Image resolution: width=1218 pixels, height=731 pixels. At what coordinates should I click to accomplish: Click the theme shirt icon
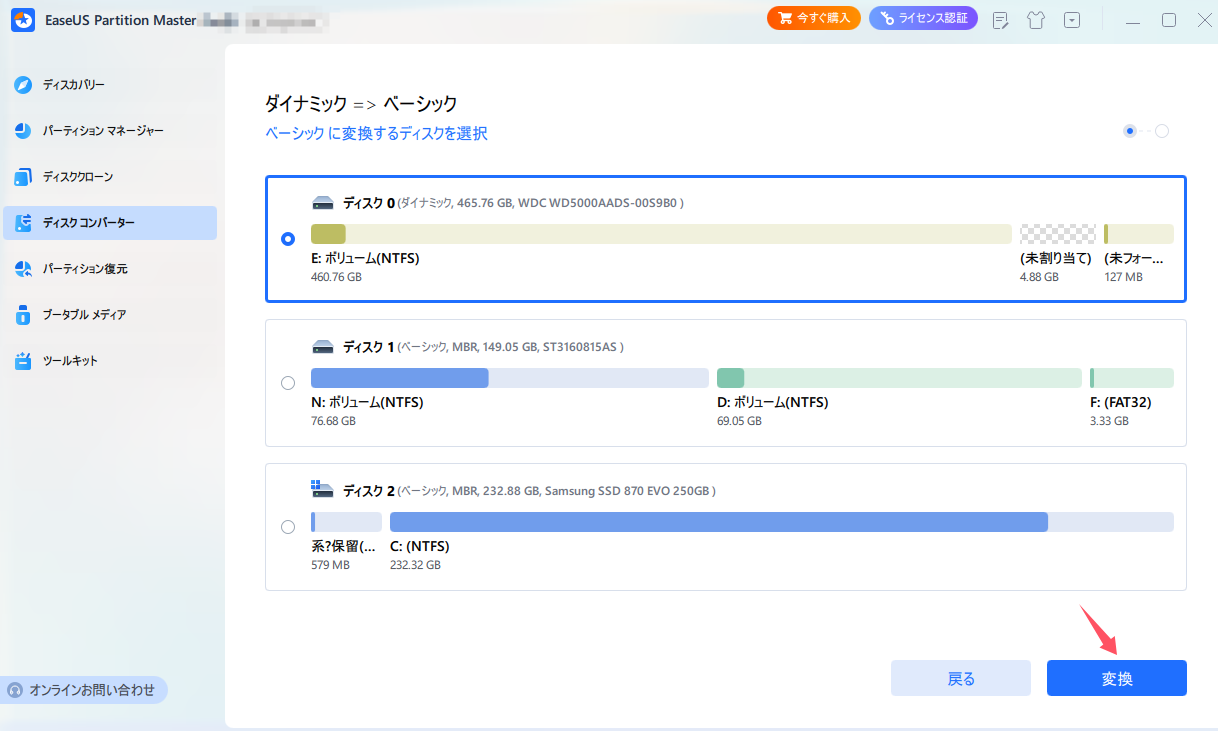tap(1036, 19)
